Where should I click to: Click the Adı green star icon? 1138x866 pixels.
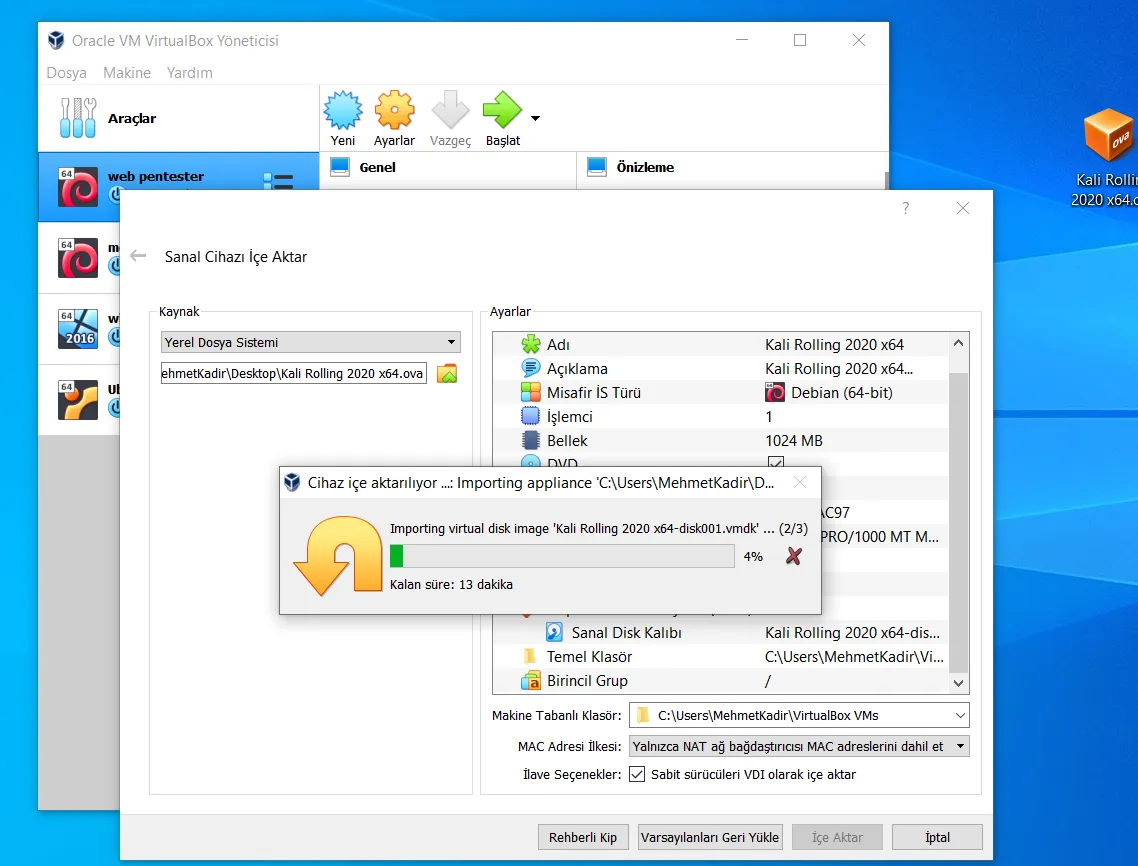(x=531, y=344)
